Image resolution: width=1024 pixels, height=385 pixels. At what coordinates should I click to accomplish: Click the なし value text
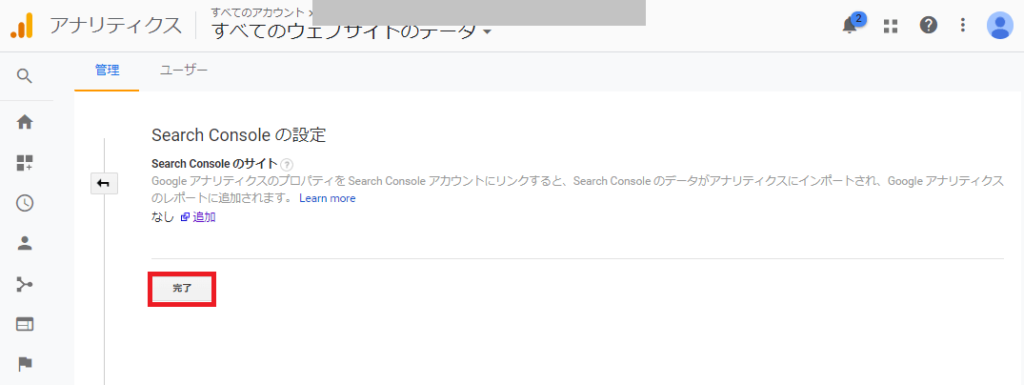(x=163, y=217)
